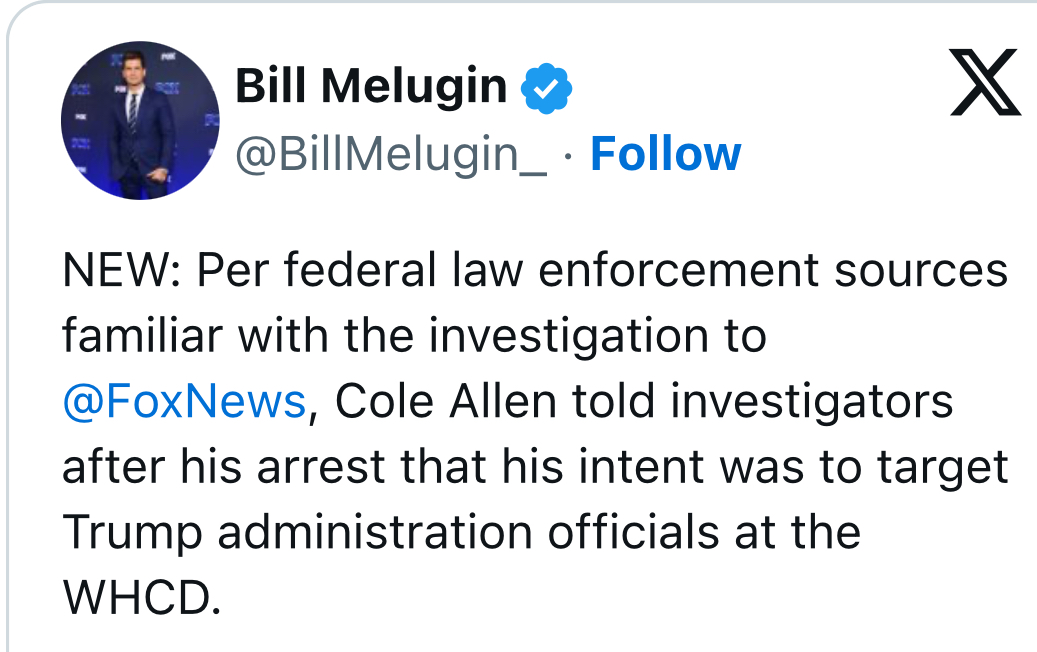Click the dot separator before Follow
This screenshot has width=1037, height=652.
(567, 156)
